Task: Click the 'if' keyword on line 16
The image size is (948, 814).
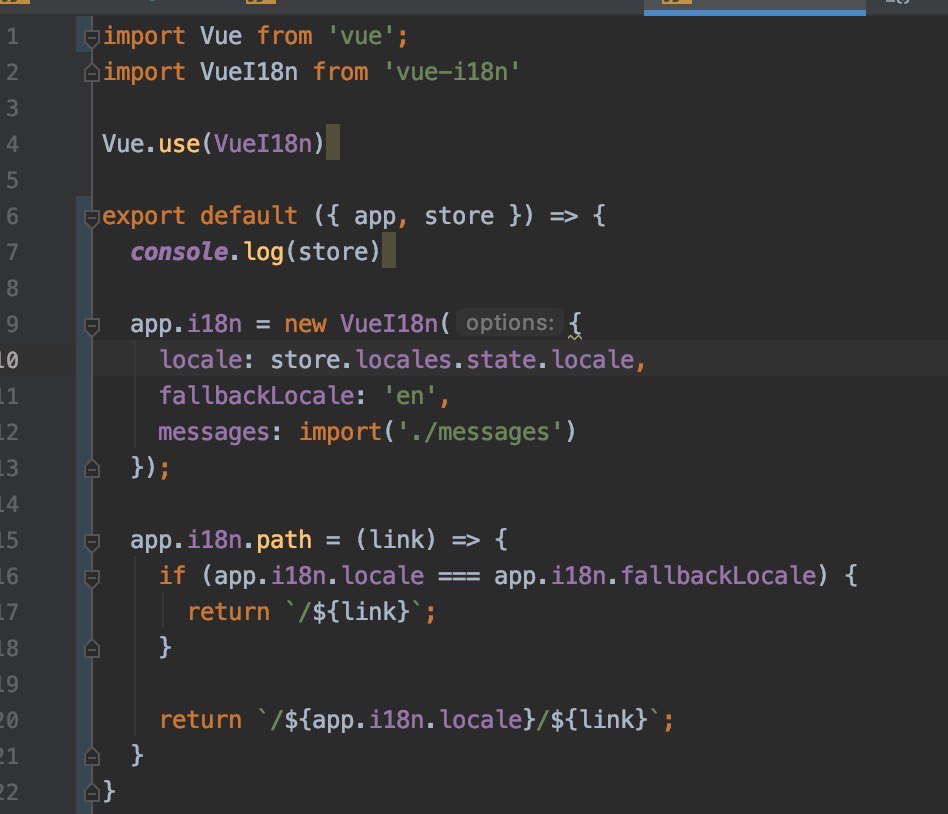Action: (172, 575)
